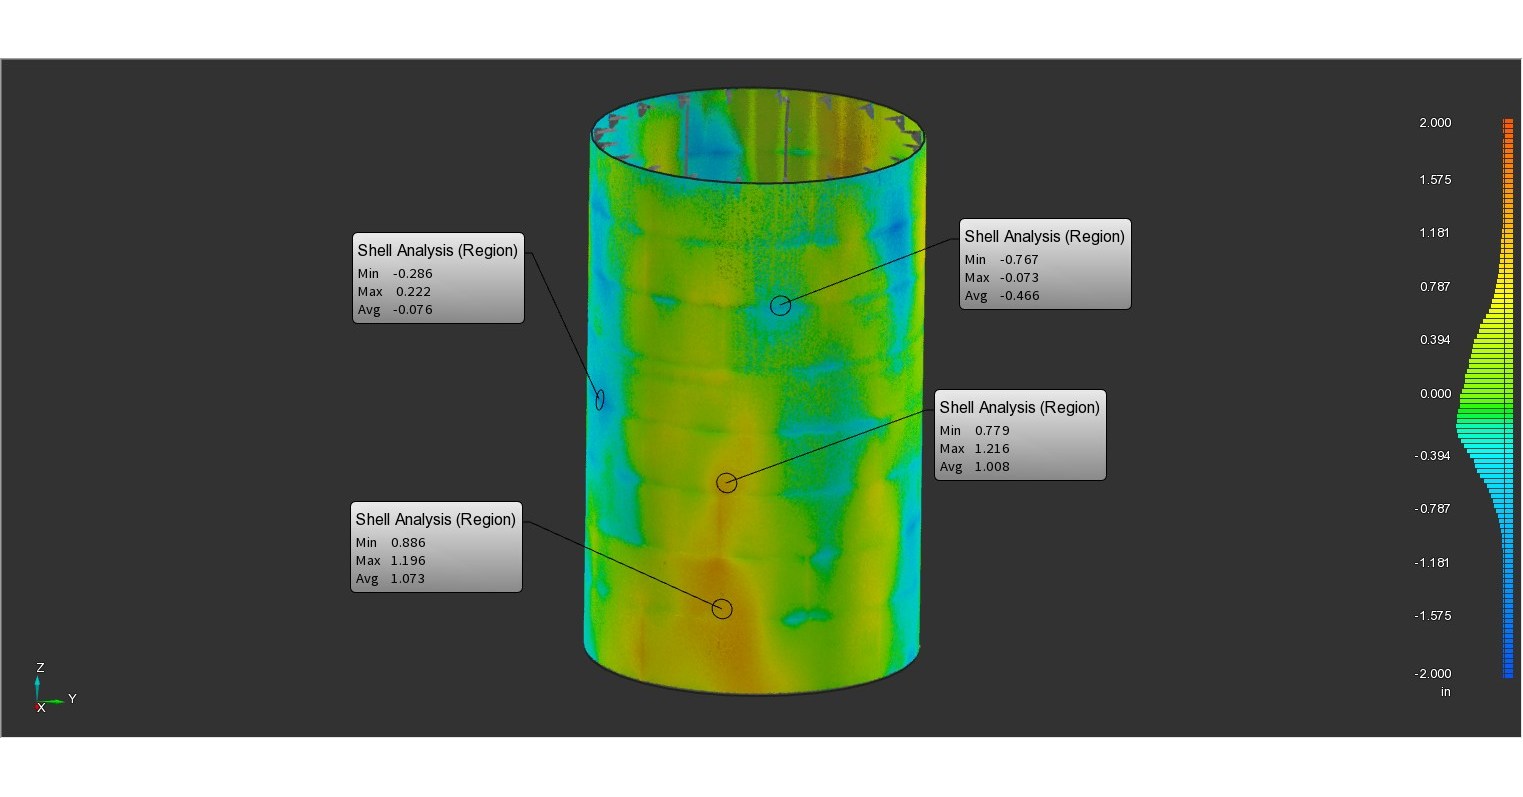
Task: Click the blue -2.000 band at the scale bottom
Action: (1510, 672)
